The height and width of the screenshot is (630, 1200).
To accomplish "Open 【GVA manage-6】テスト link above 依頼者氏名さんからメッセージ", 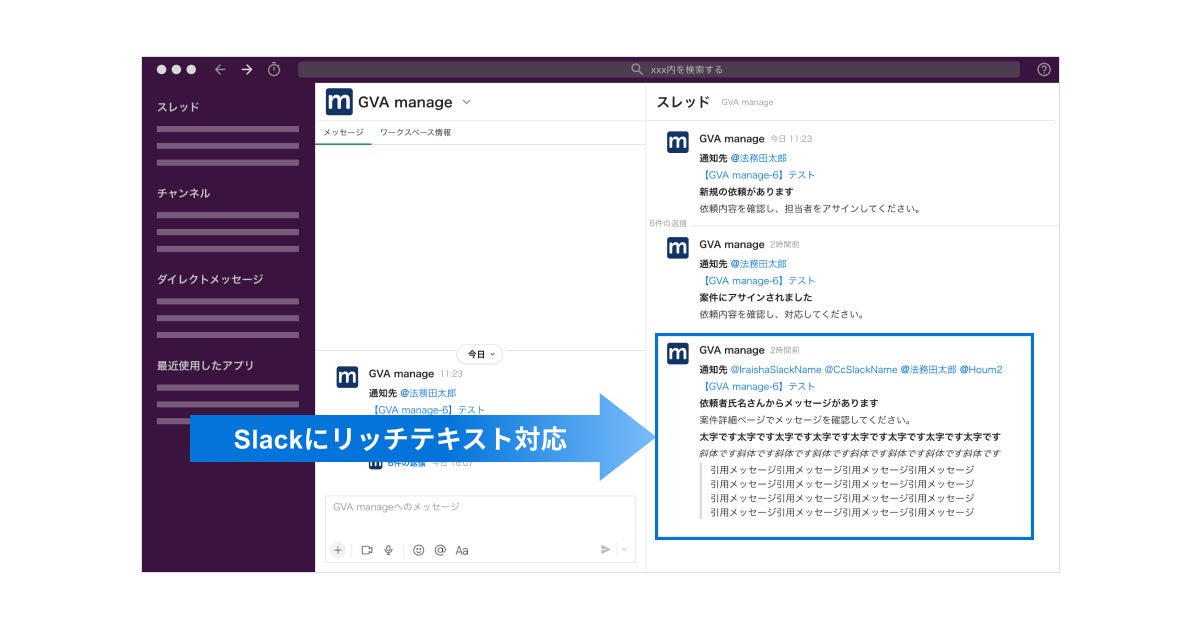I will click(x=757, y=386).
